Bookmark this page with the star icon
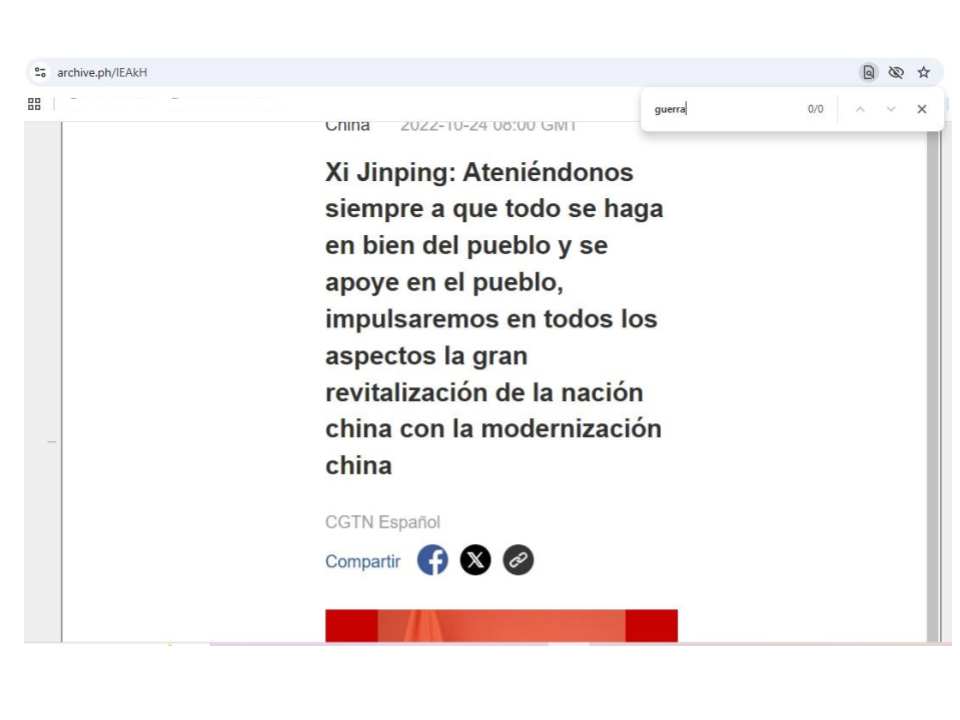Viewport: 960px width, 720px height. (x=924, y=73)
